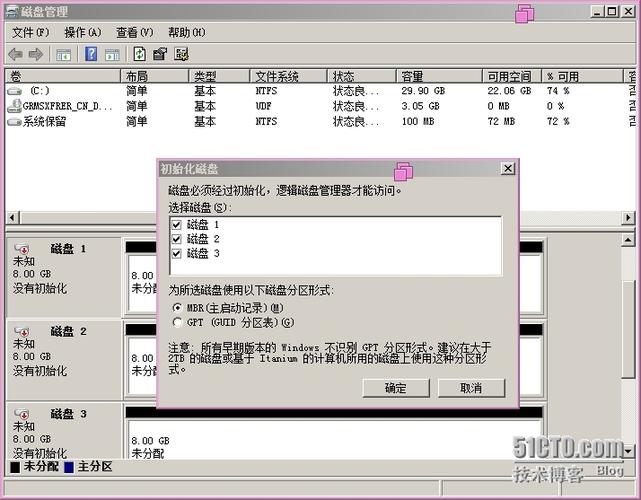Click the Forward arrow toolbar icon
Screen dimensions: 641x500
coord(36,54)
